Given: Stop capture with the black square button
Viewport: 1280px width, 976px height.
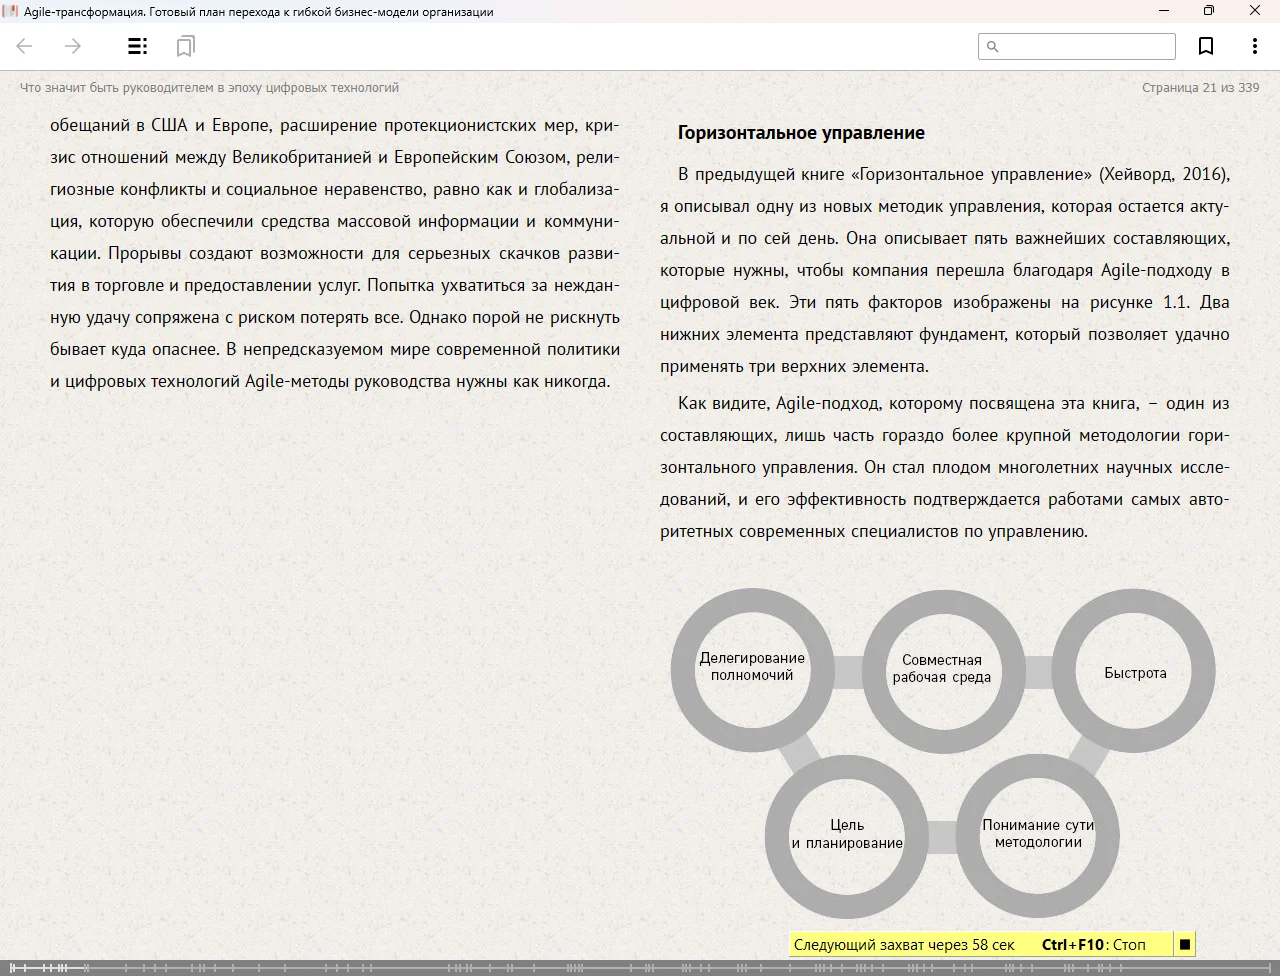Looking at the screenshot, I should pyautogui.click(x=1185, y=944).
